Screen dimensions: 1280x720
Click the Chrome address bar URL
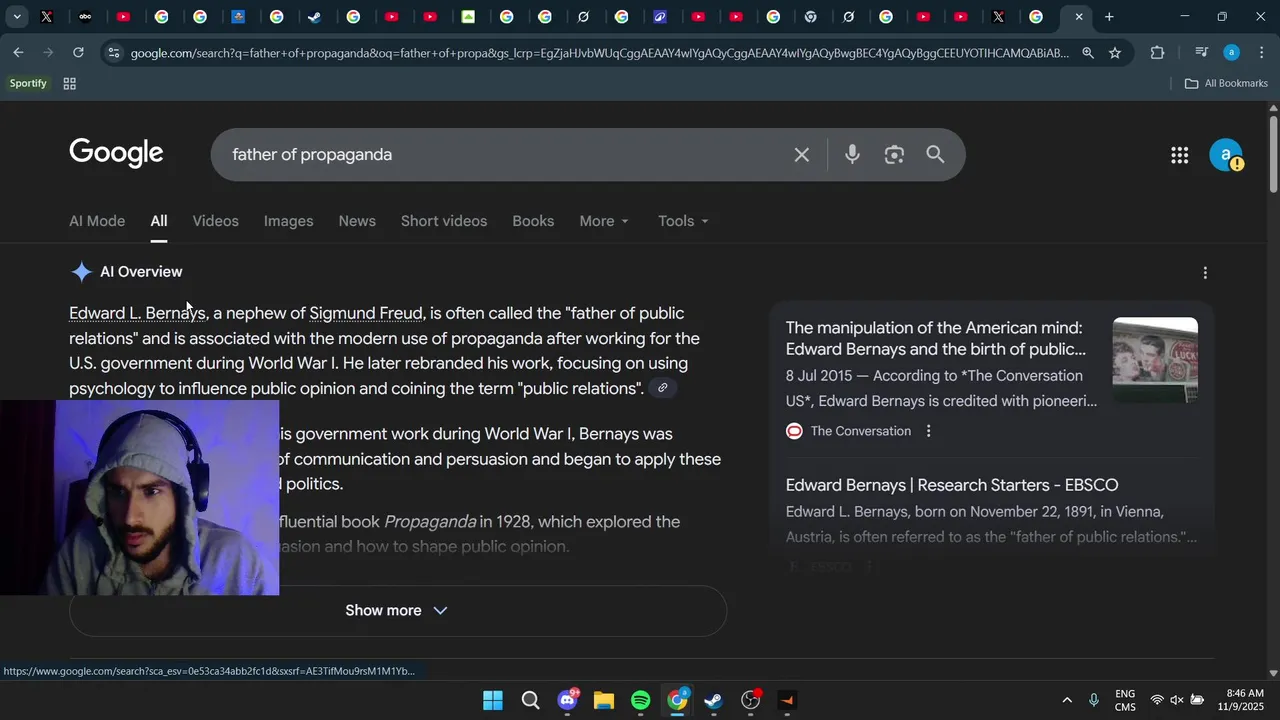tap(600, 53)
